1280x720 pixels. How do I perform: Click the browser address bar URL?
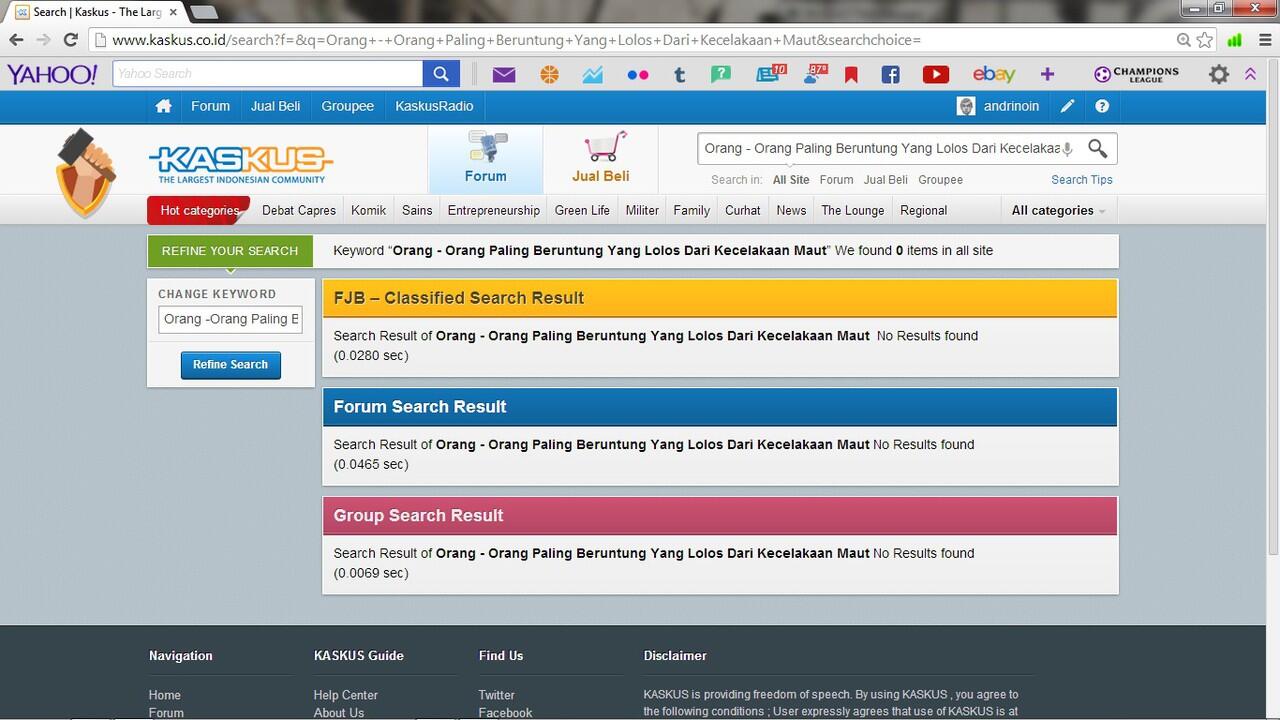click(516, 40)
